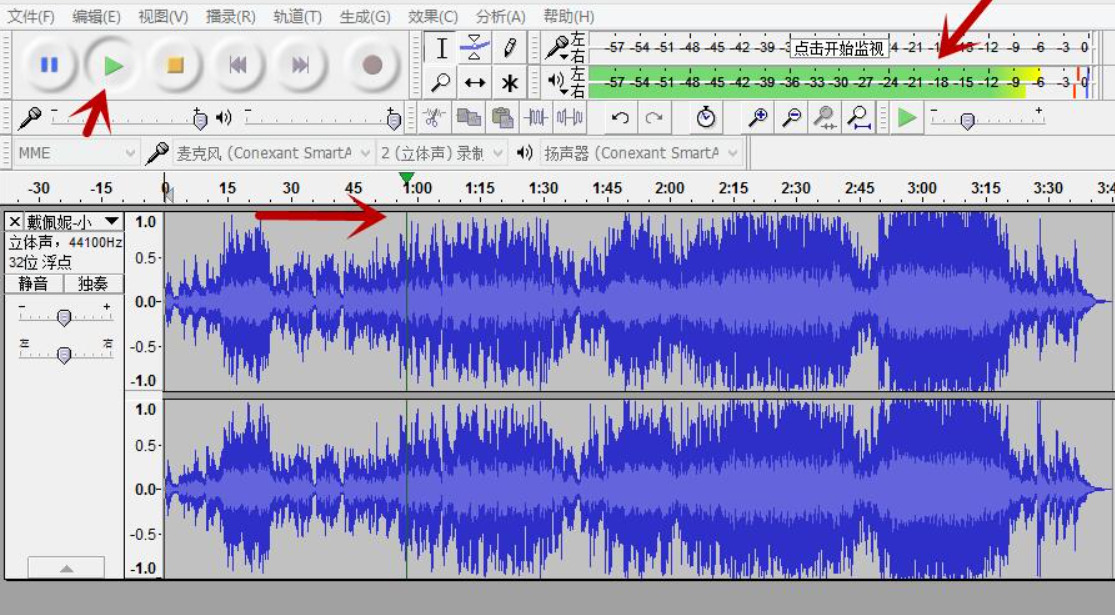The height and width of the screenshot is (615, 1115).
Task: Open the 扬声器 playback device dropdown
Action: pyautogui.click(x=640, y=153)
